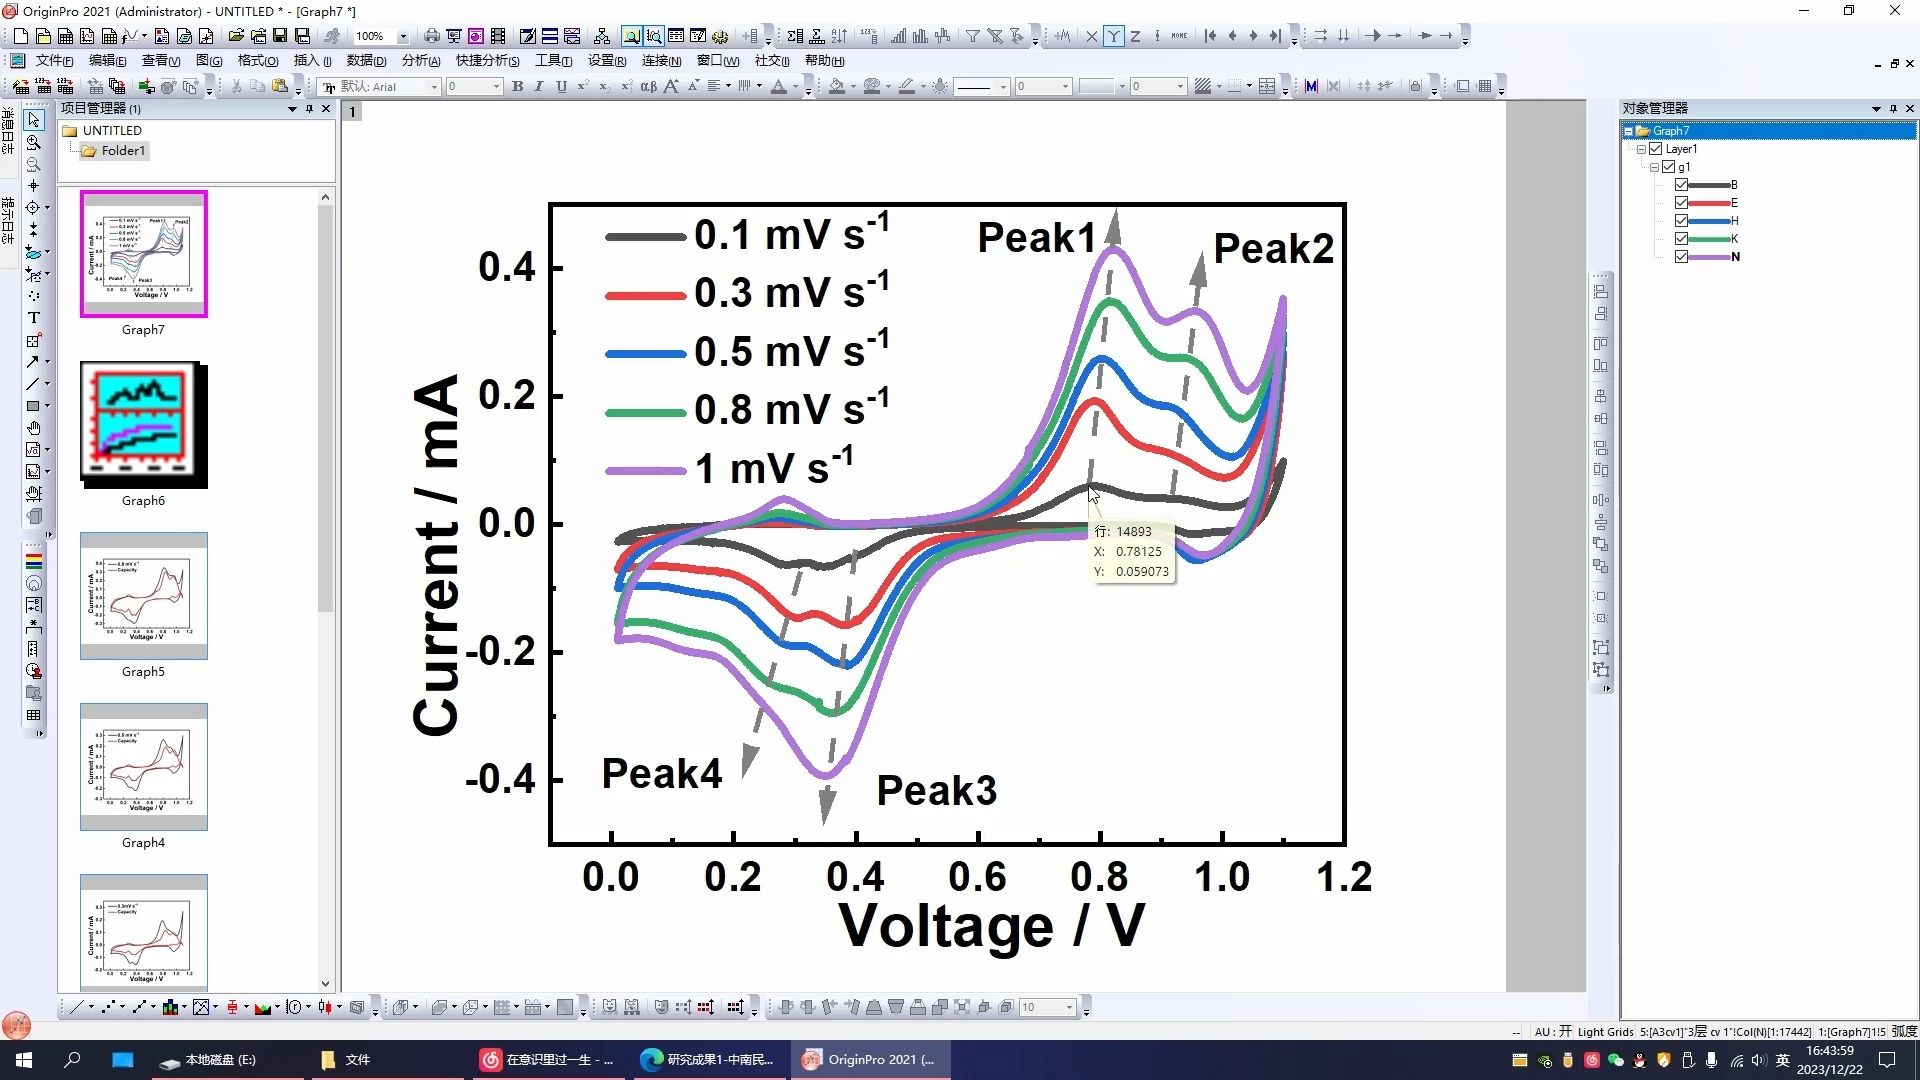Image resolution: width=1920 pixels, height=1080 pixels.
Task: Open the color palette tool in left toolbar
Action: (x=33, y=561)
